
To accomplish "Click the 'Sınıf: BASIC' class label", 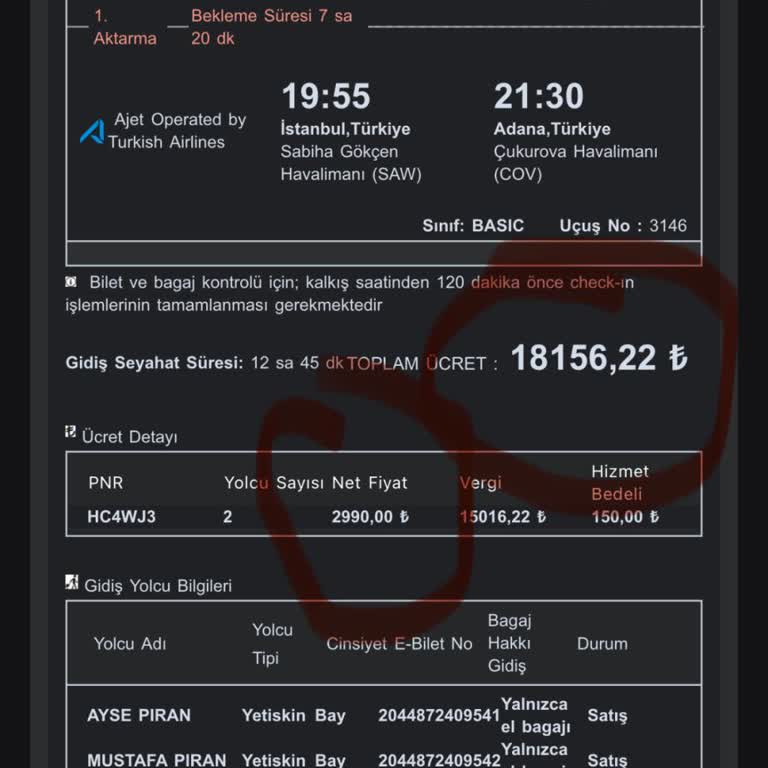I will (473, 226).
